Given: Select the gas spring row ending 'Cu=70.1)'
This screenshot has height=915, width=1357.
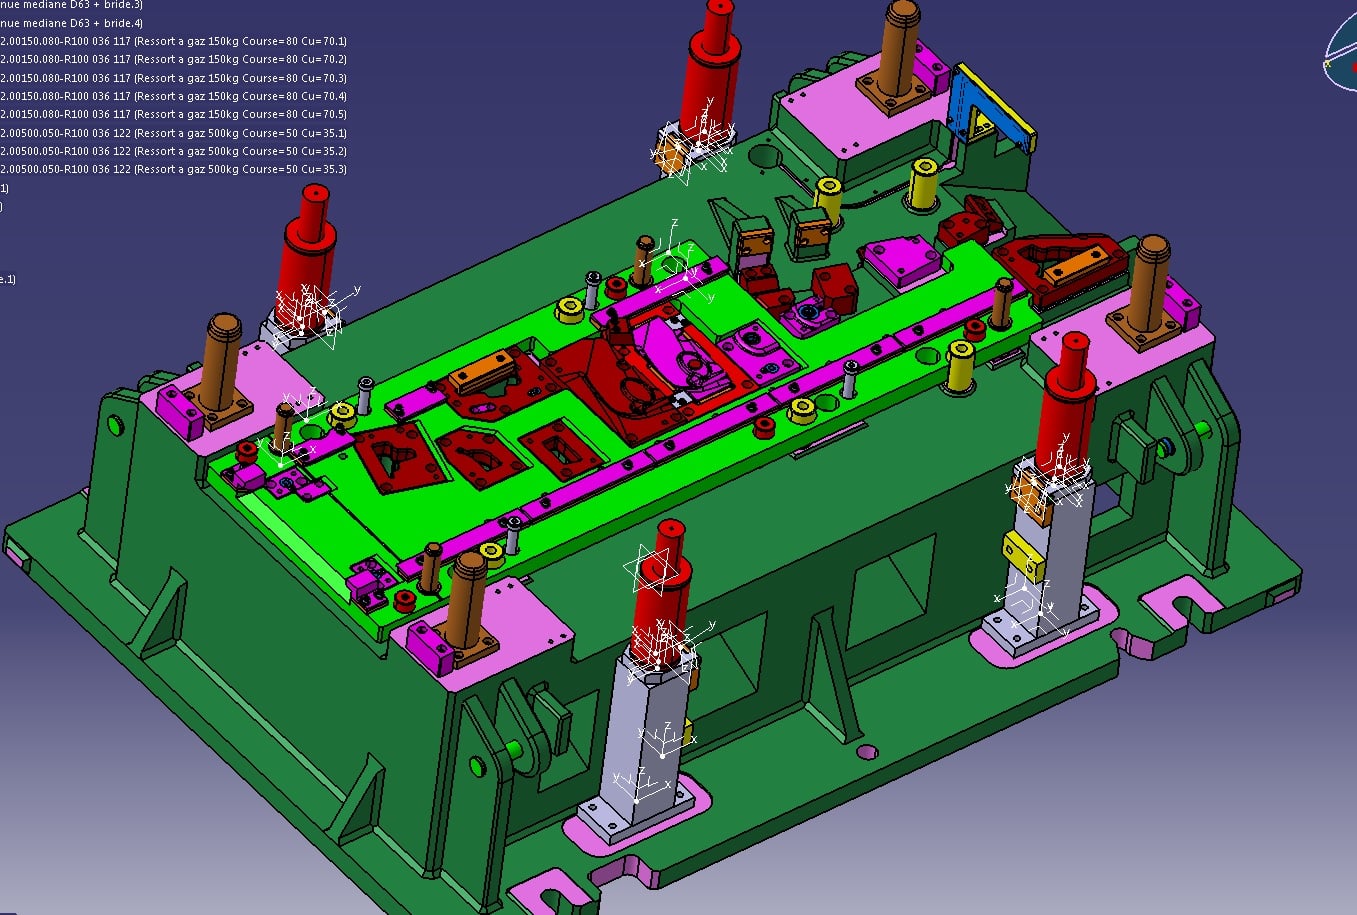Looking at the screenshot, I should pos(174,41).
